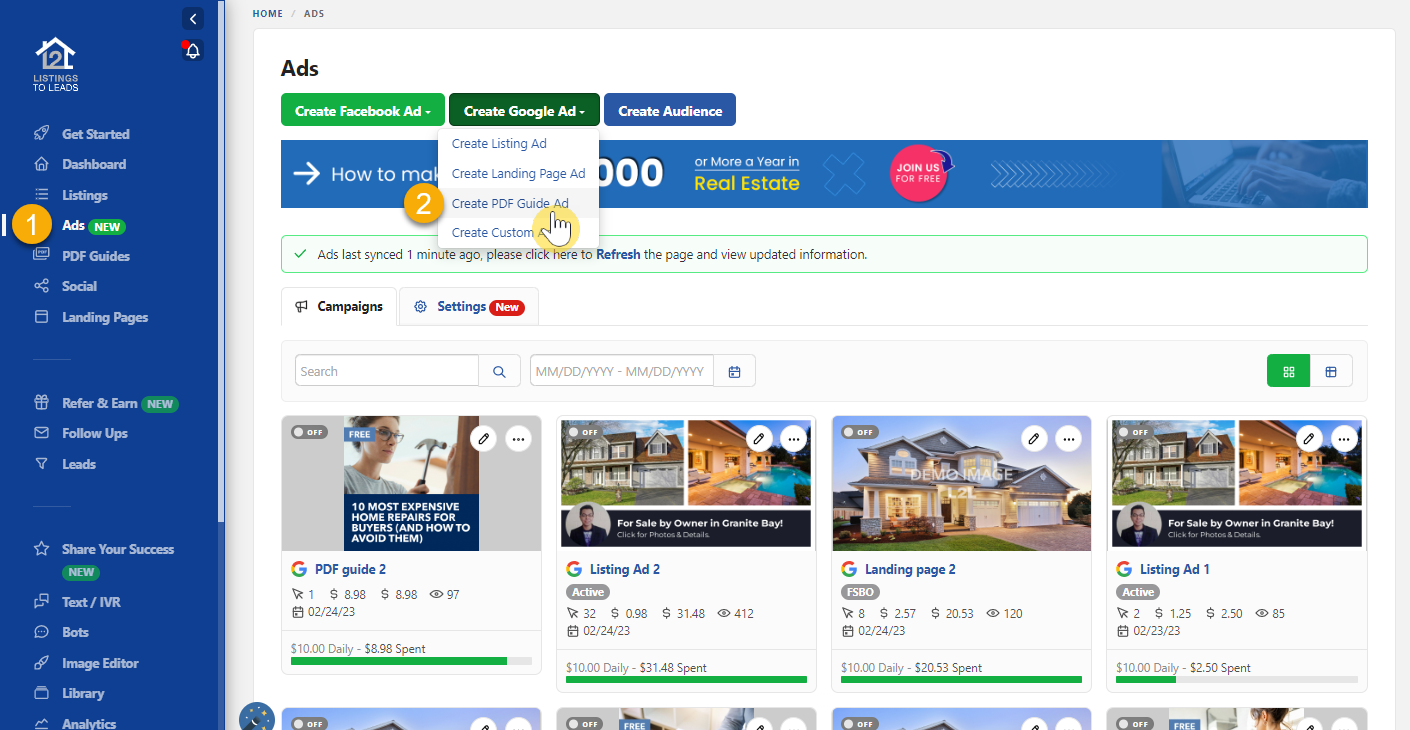Open the Create Facebook Ad dropdown
The height and width of the screenshot is (730, 1410).
coord(362,109)
